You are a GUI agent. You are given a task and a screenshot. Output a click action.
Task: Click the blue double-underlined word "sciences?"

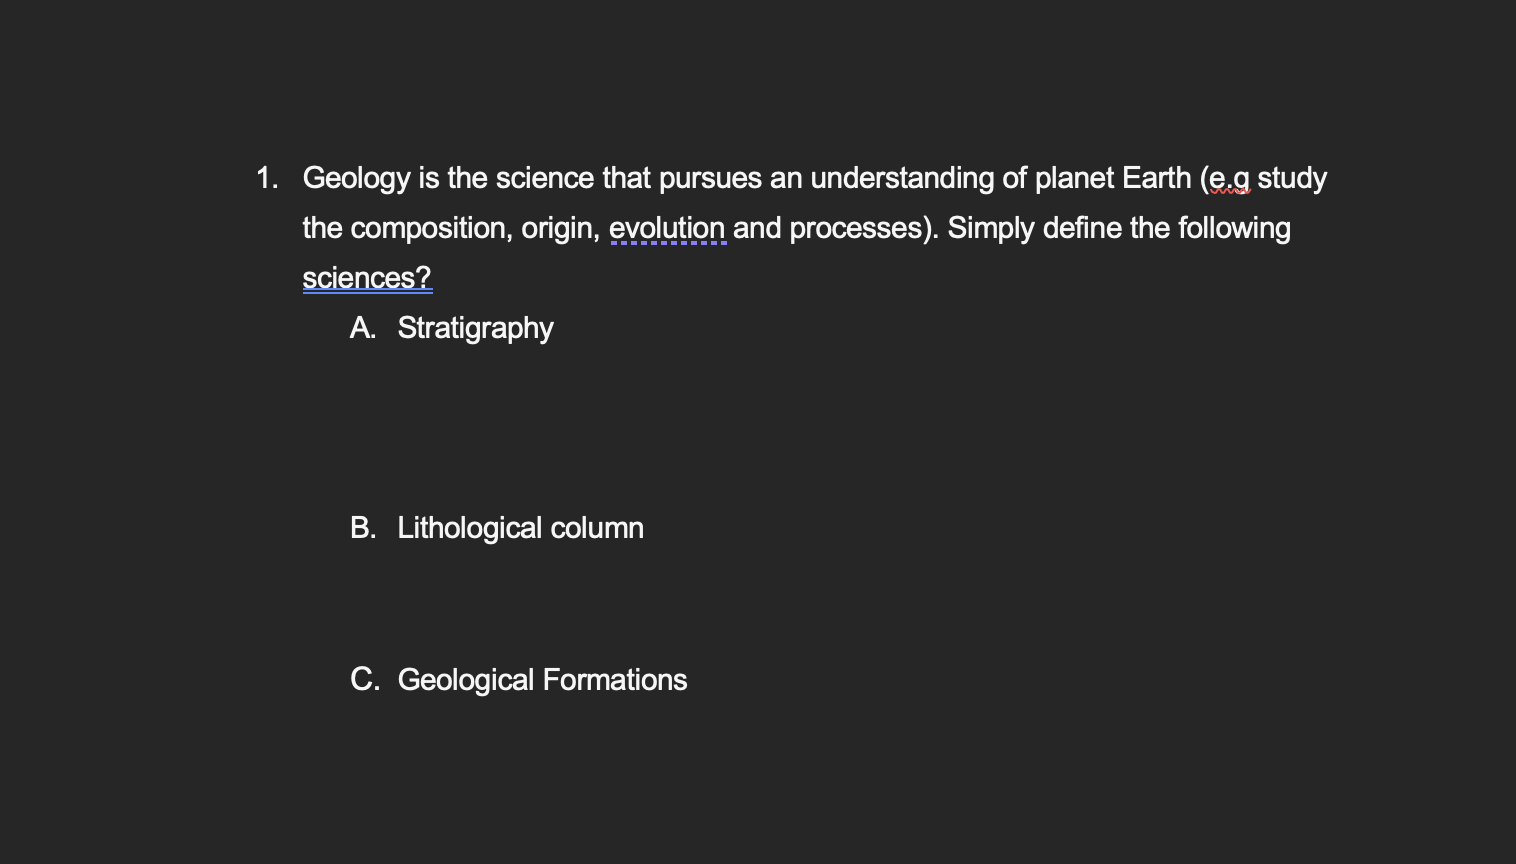367,278
